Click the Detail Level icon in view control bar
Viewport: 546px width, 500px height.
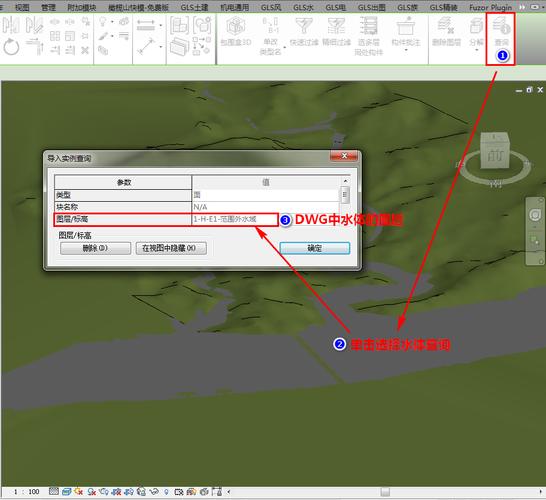point(54,492)
